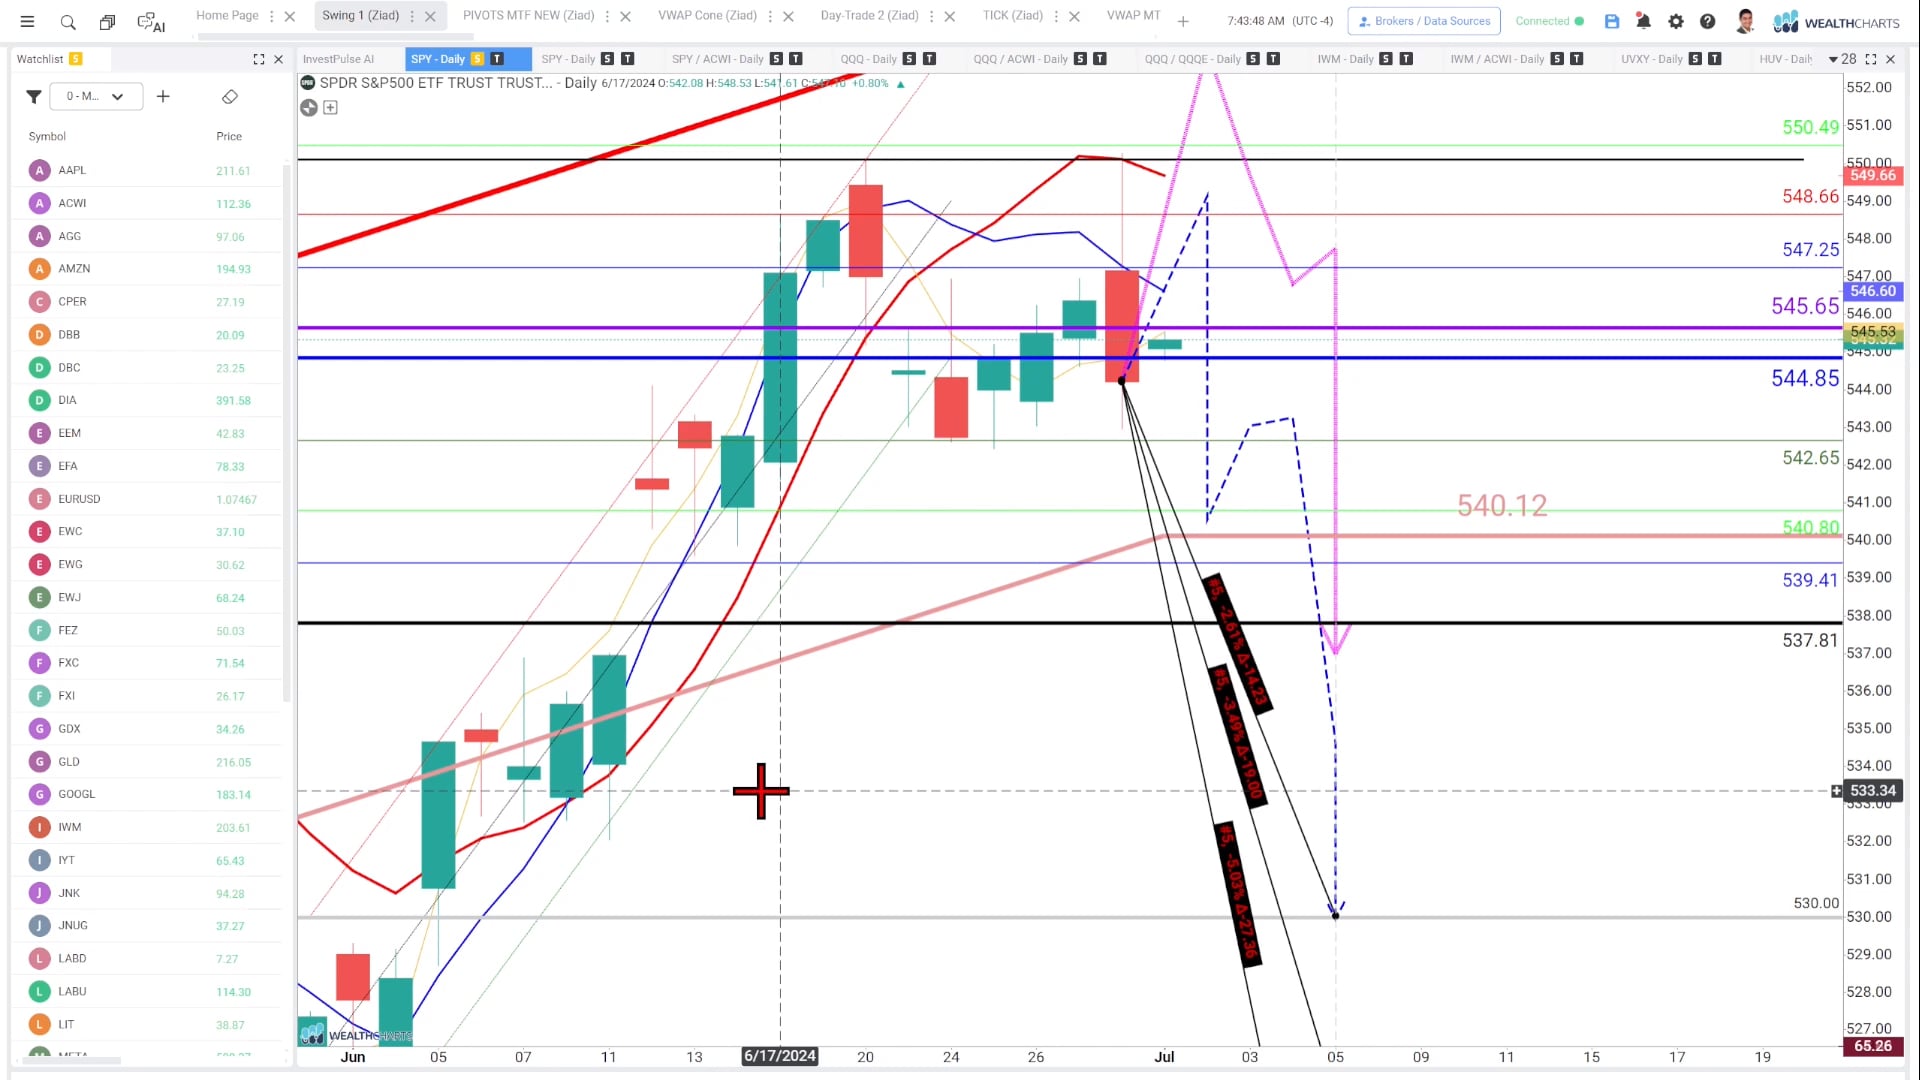Close the Home Page tab
Image resolution: width=1920 pixels, height=1080 pixels.
pyautogui.click(x=290, y=16)
